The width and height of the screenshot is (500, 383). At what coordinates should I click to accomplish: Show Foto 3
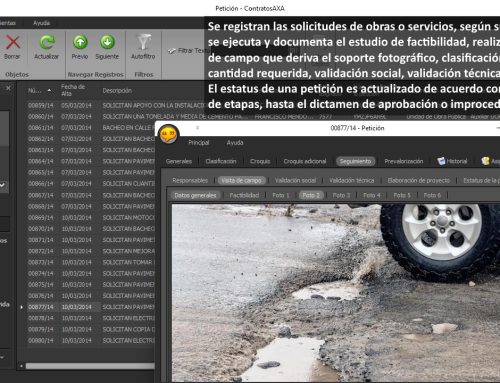click(341, 195)
